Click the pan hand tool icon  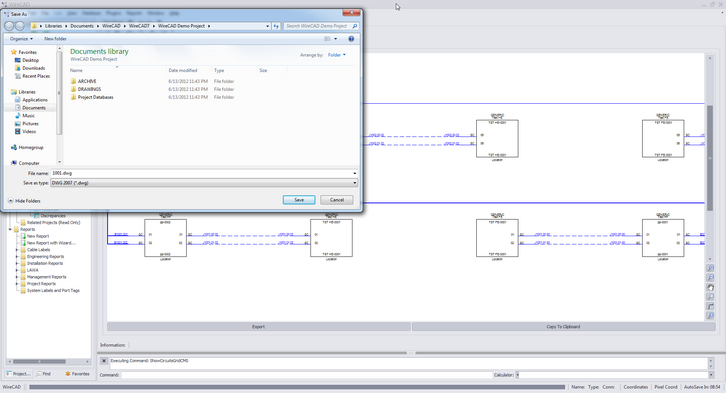tap(710, 287)
